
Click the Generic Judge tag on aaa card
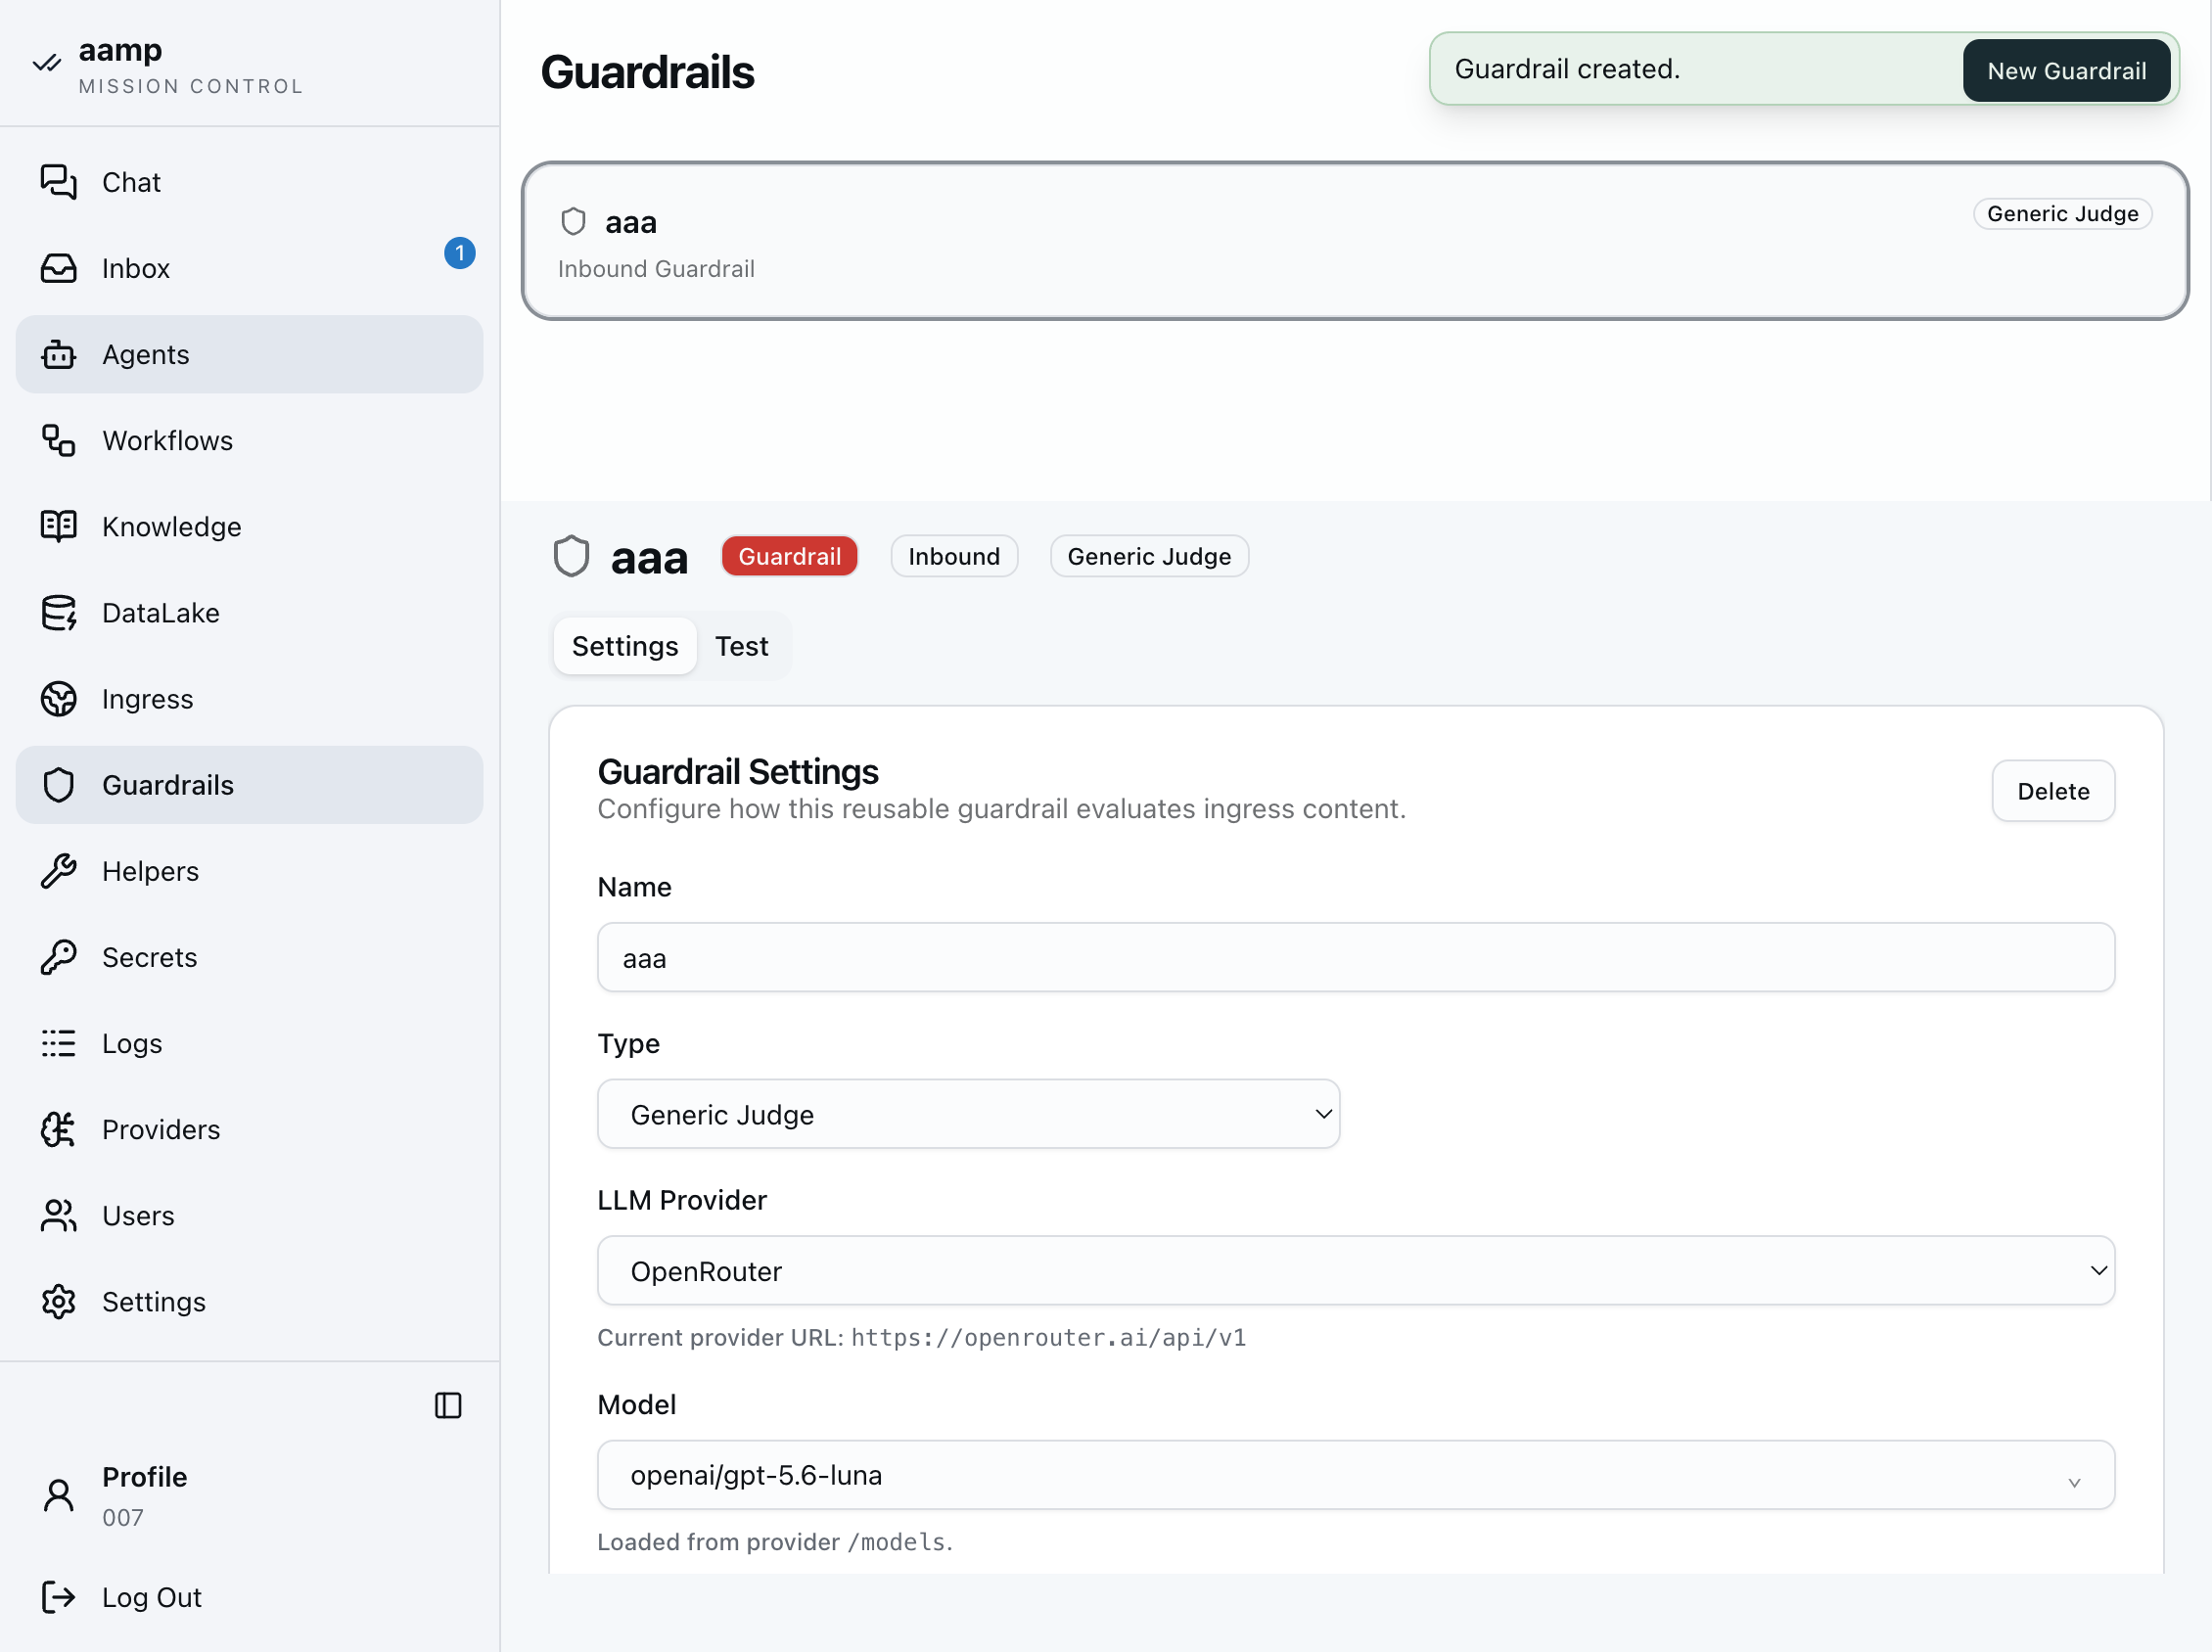tap(2061, 213)
